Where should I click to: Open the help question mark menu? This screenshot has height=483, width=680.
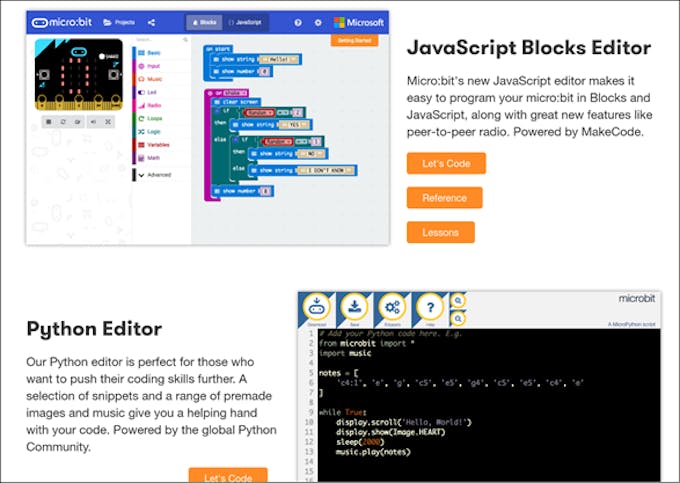298,23
